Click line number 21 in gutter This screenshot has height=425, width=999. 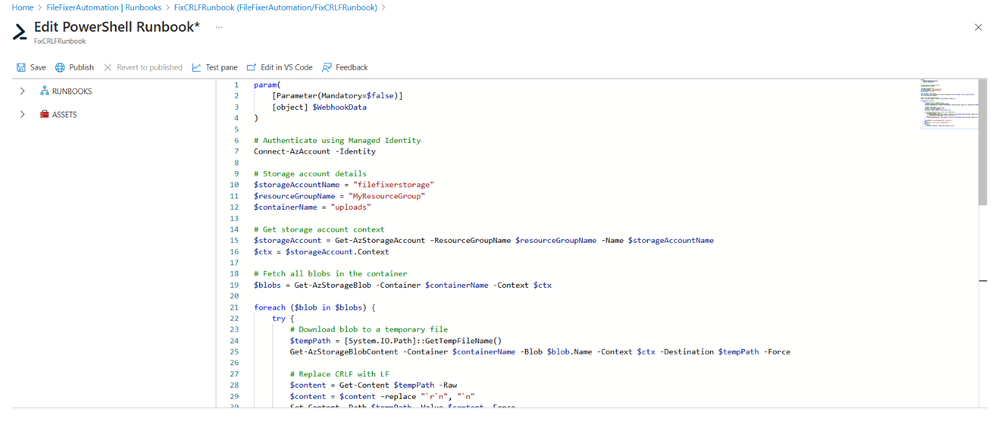(234, 307)
